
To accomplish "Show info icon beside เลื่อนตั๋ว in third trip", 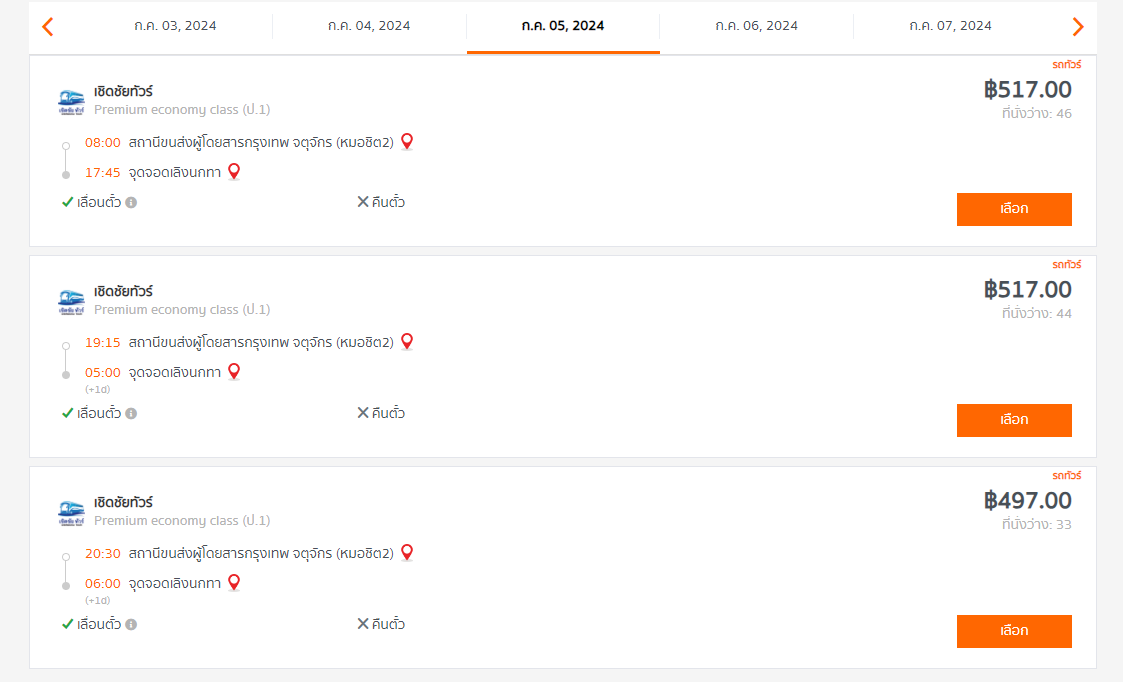I will point(131,625).
